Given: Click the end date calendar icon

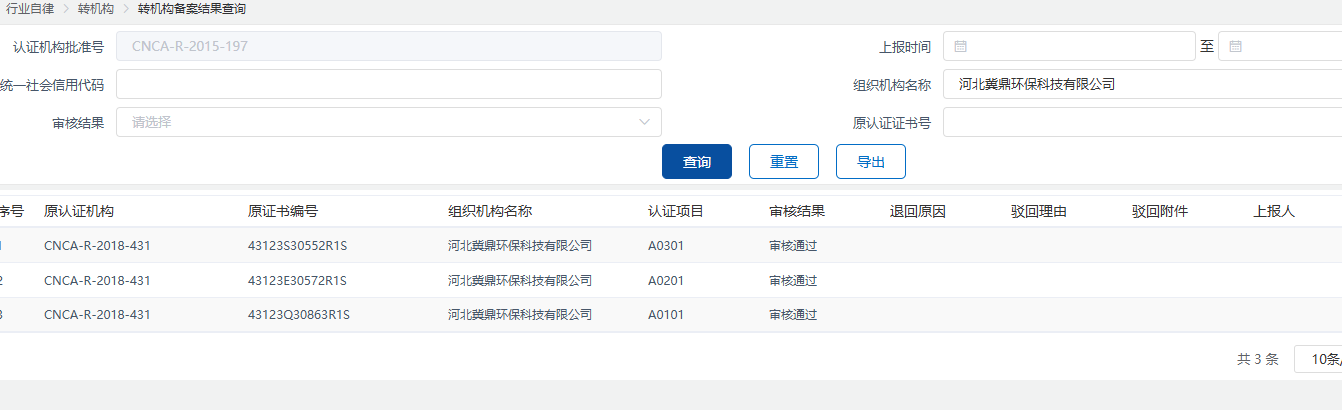Looking at the screenshot, I should click(x=1235, y=47).
